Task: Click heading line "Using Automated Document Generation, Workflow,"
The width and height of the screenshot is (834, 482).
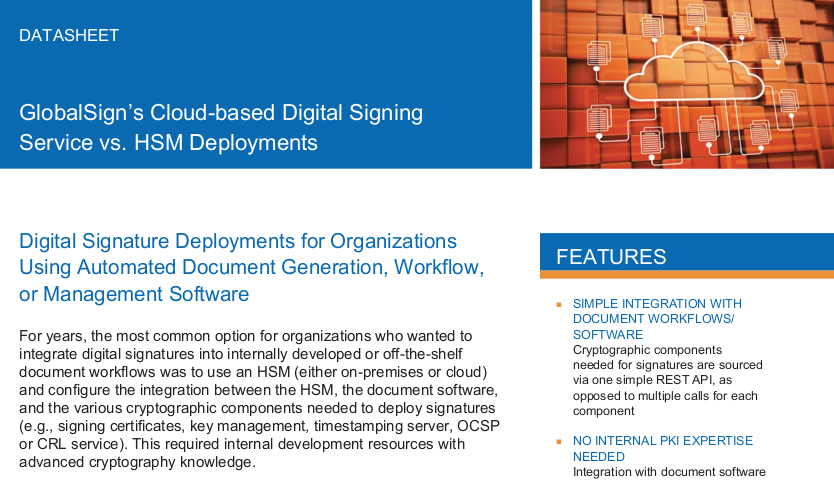Action: [252, 267]
